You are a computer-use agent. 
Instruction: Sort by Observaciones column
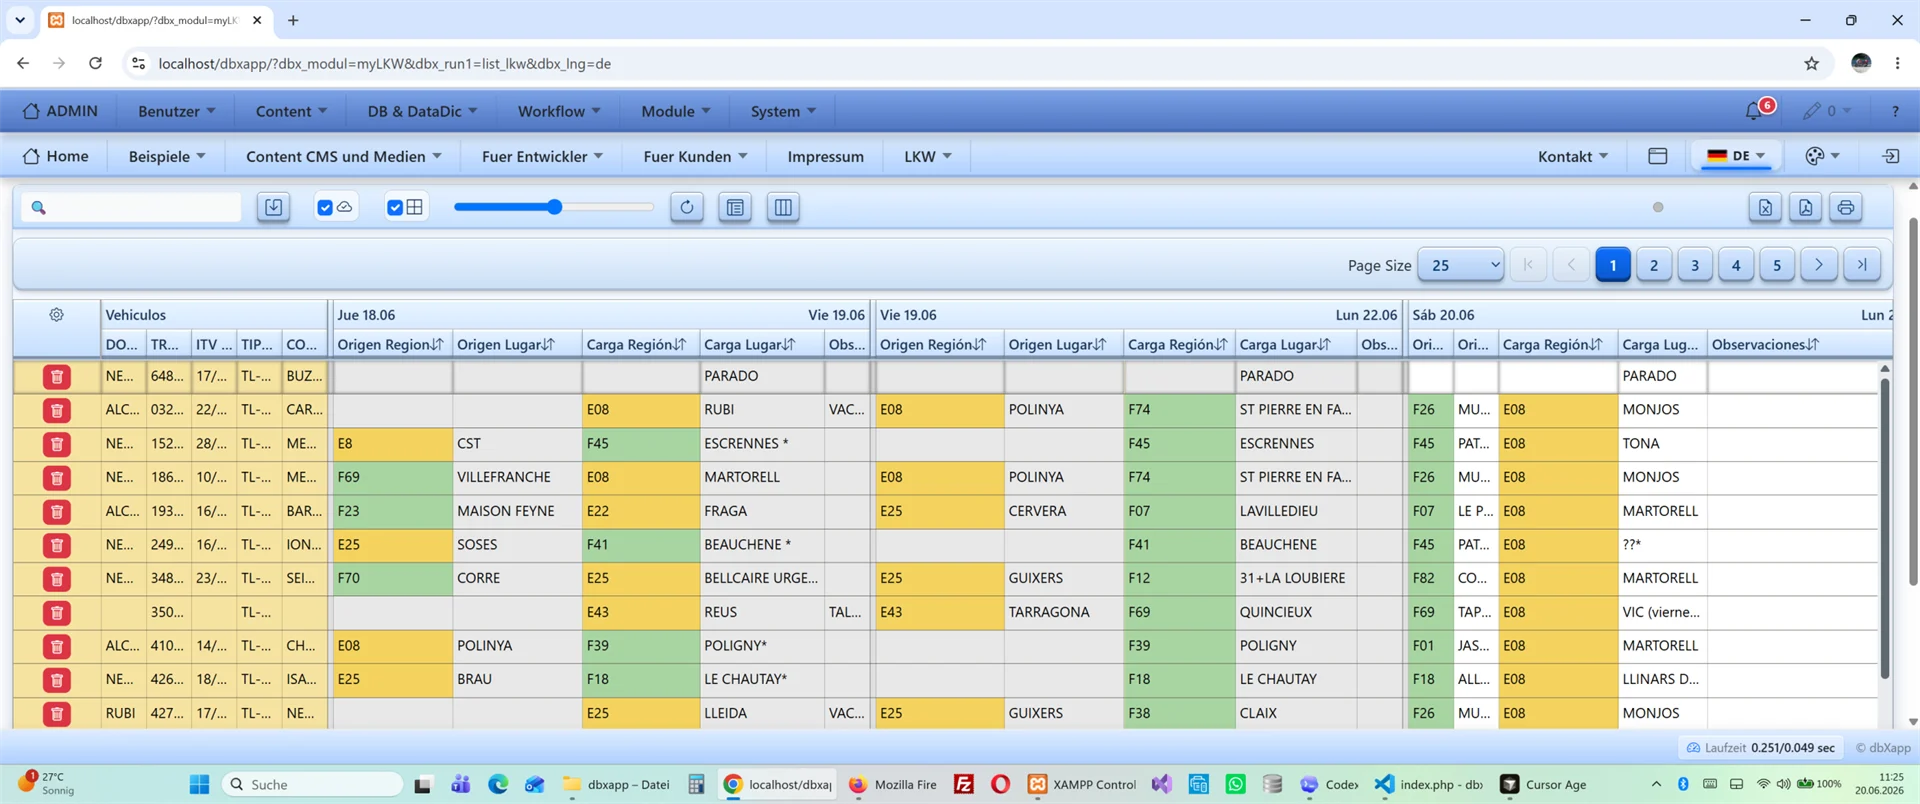click(1766, 344)
